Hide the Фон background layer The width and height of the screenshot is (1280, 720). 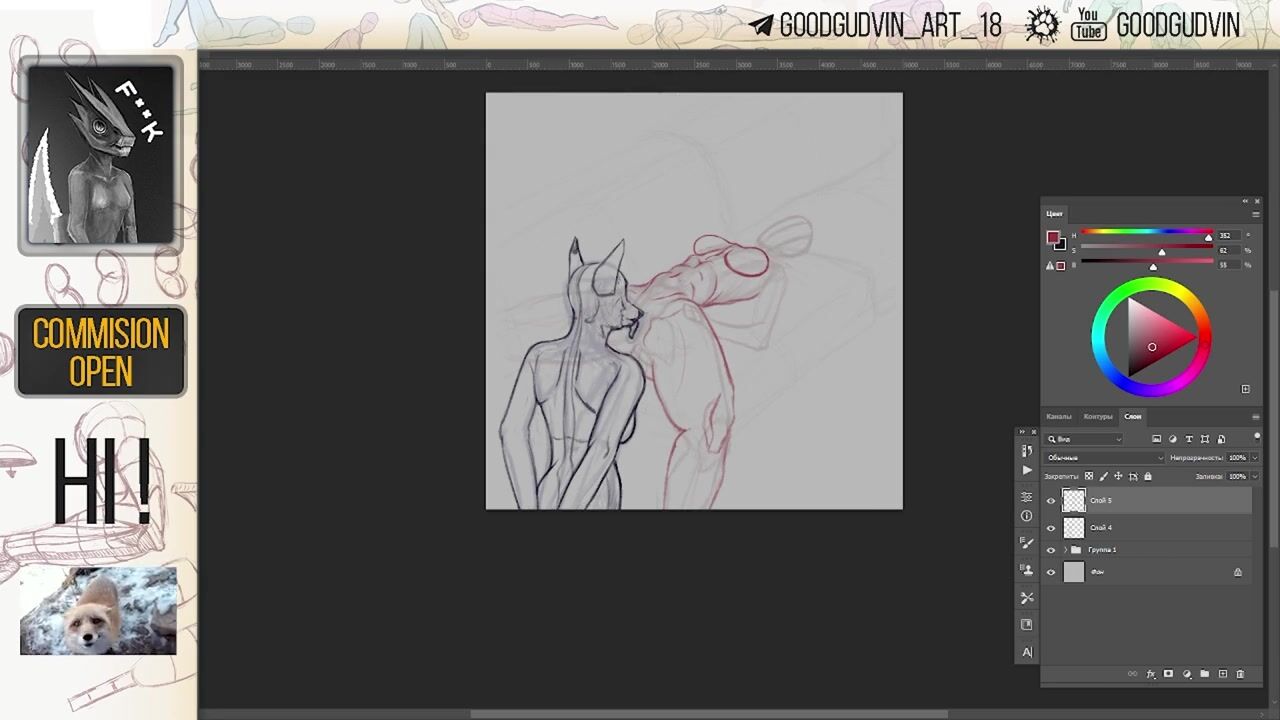pyautogui.click(x=1051, y=572)
